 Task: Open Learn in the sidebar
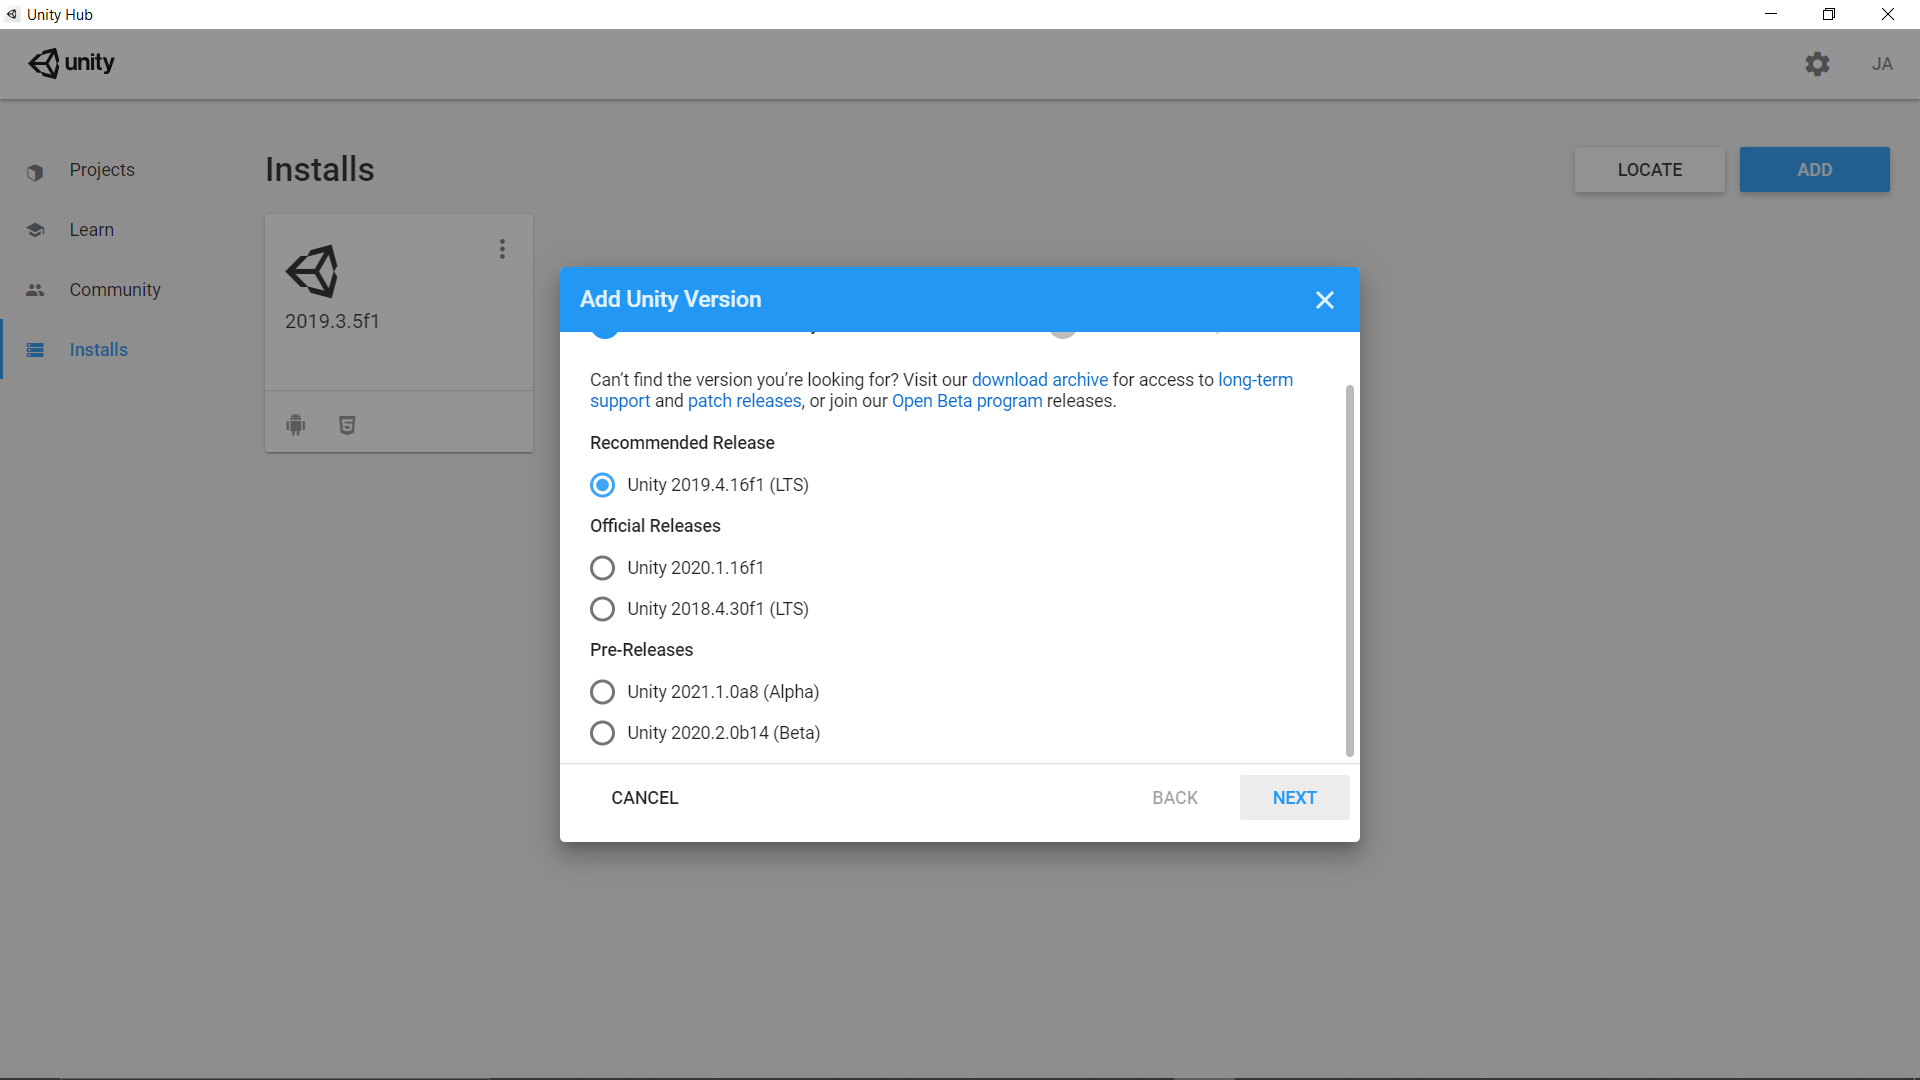(x=92, y=230)
